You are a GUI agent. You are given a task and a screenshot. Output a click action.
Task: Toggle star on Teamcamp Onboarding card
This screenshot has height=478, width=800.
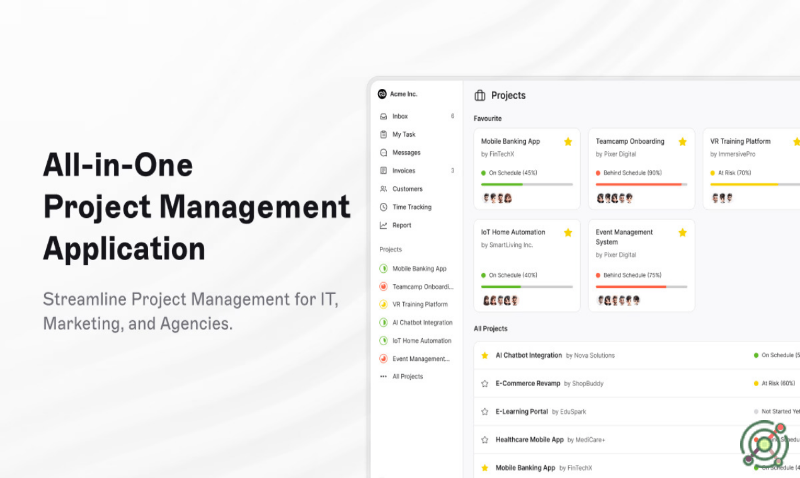click(x=683, y=142)
